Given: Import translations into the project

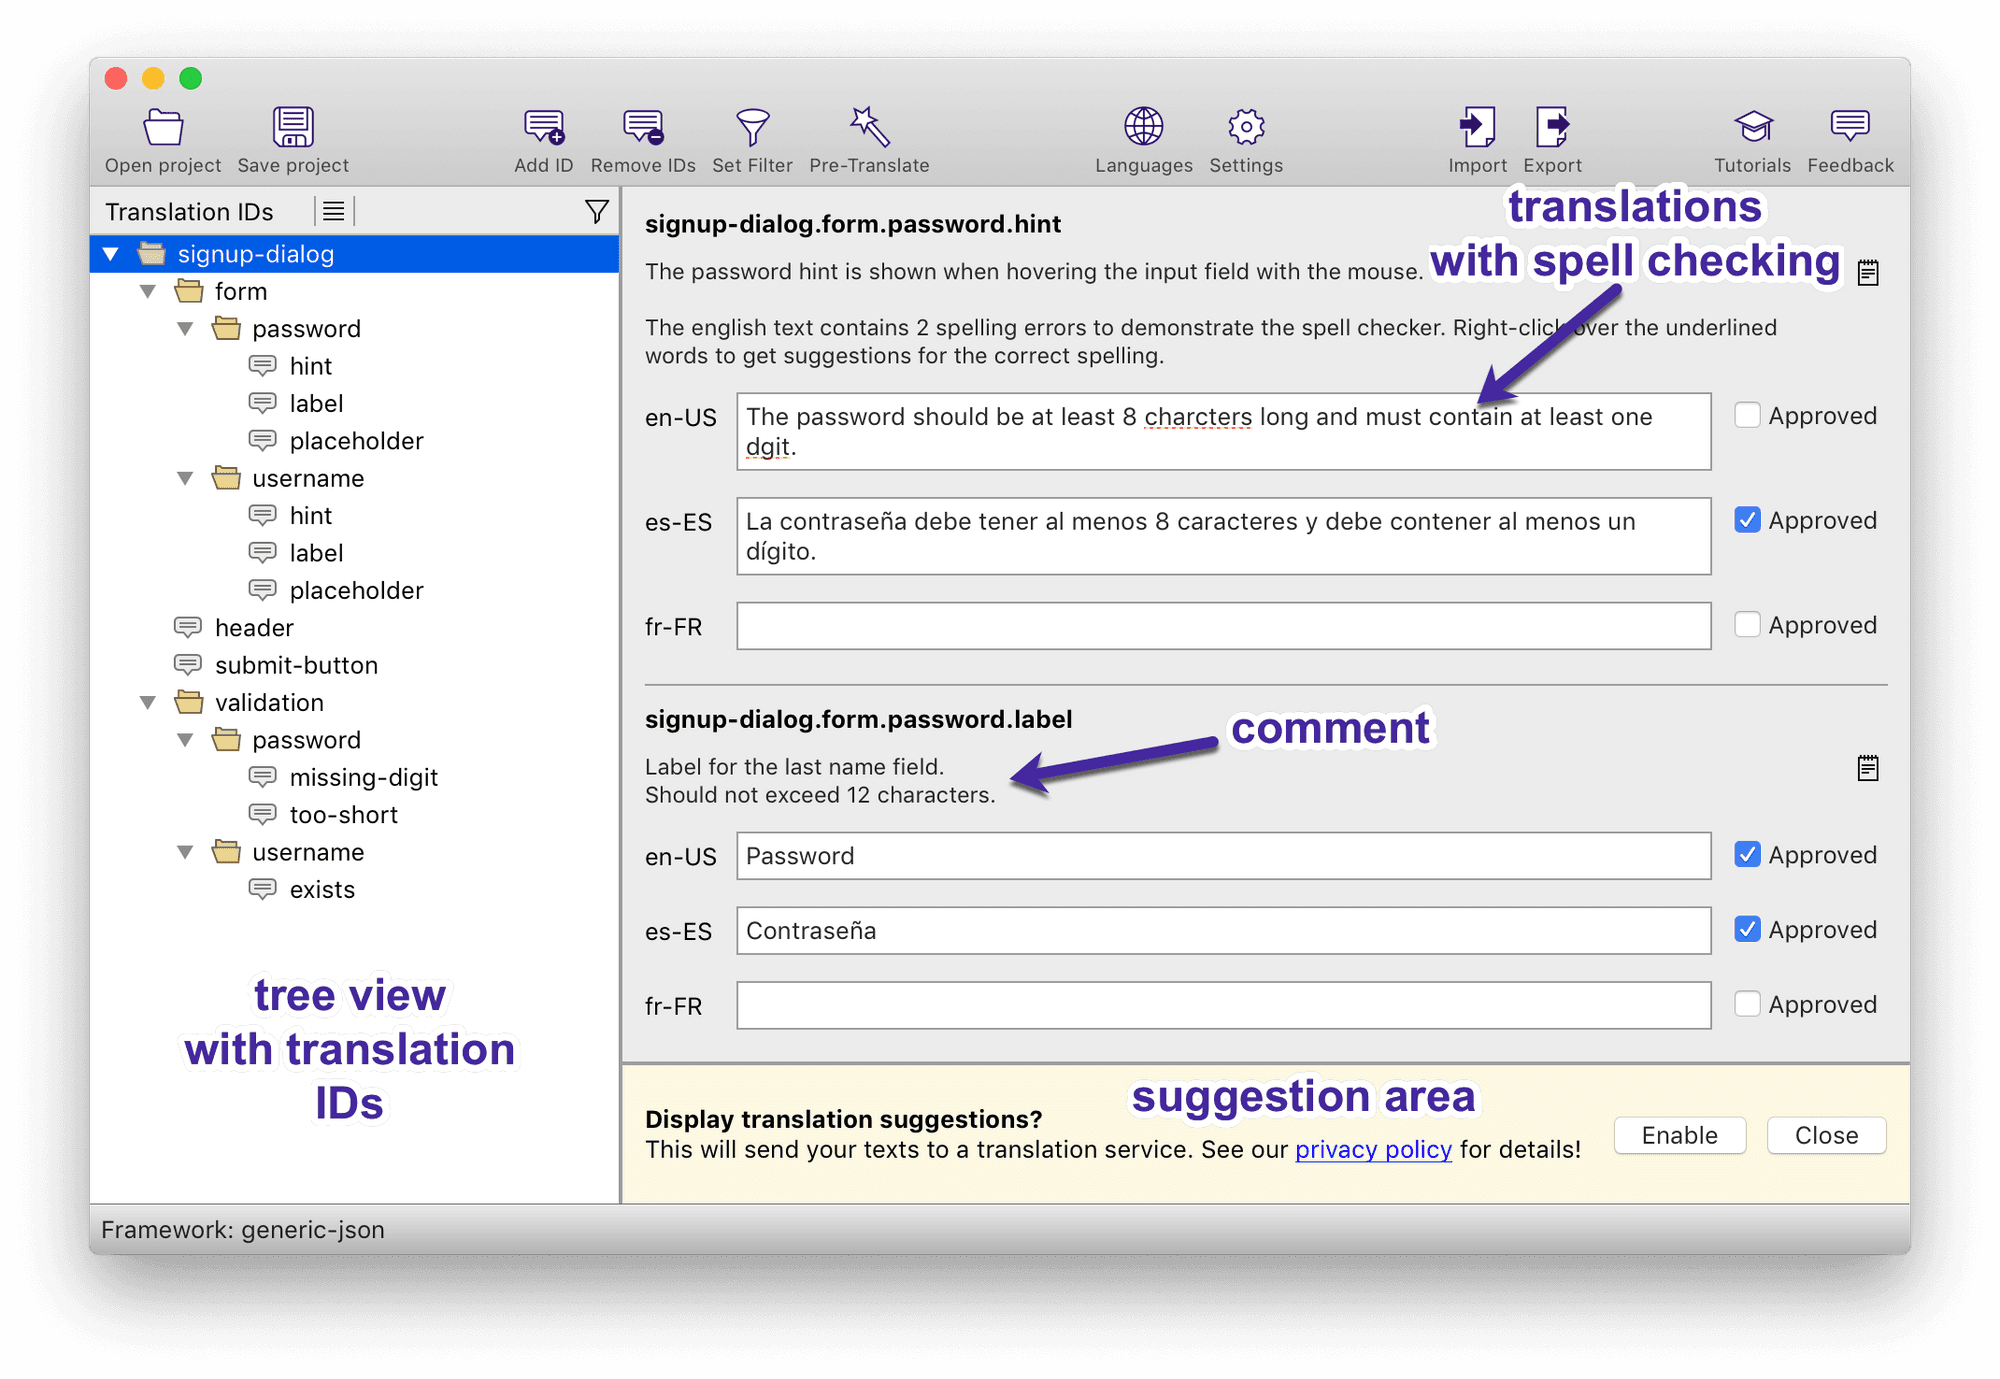Looking at the screenshot, I should (x=1476, y=135).
